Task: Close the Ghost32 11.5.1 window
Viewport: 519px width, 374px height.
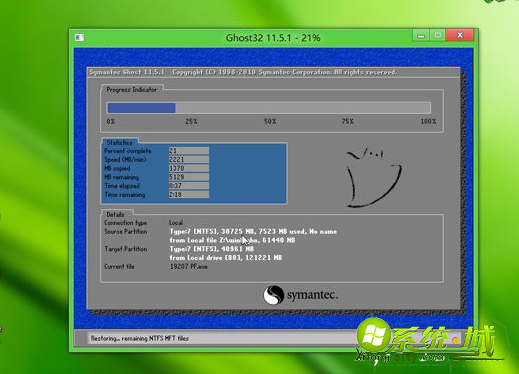Action: point(460,35)
